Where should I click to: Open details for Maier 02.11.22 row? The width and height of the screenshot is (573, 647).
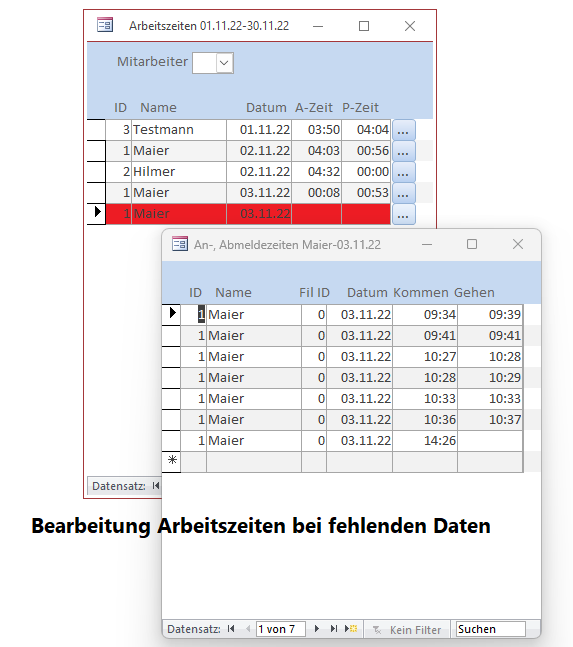(x=403, y=151)
